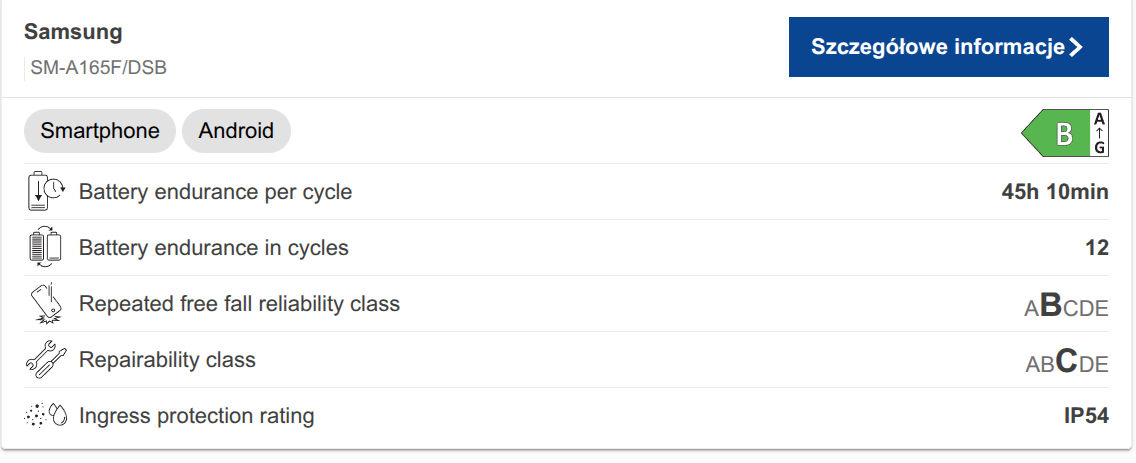The height and width of the screenshot is (463, 1136).
Task: Click the Battery endurance per cycle label
Action: tap(215, 191)
